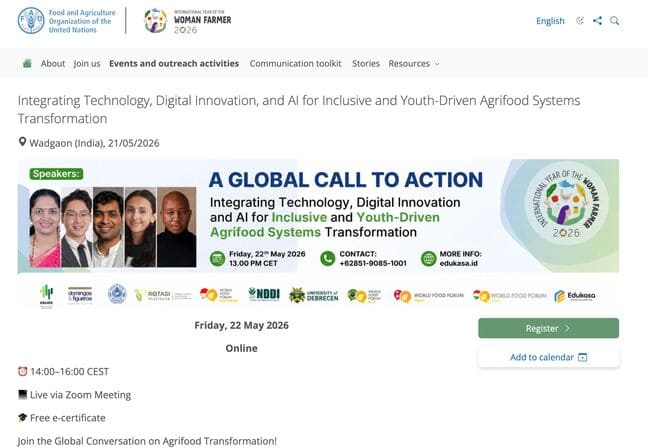Screen dimensions: 648x448
Task: Click the green phone contact icon in banner
Action: tap(327, 259)
